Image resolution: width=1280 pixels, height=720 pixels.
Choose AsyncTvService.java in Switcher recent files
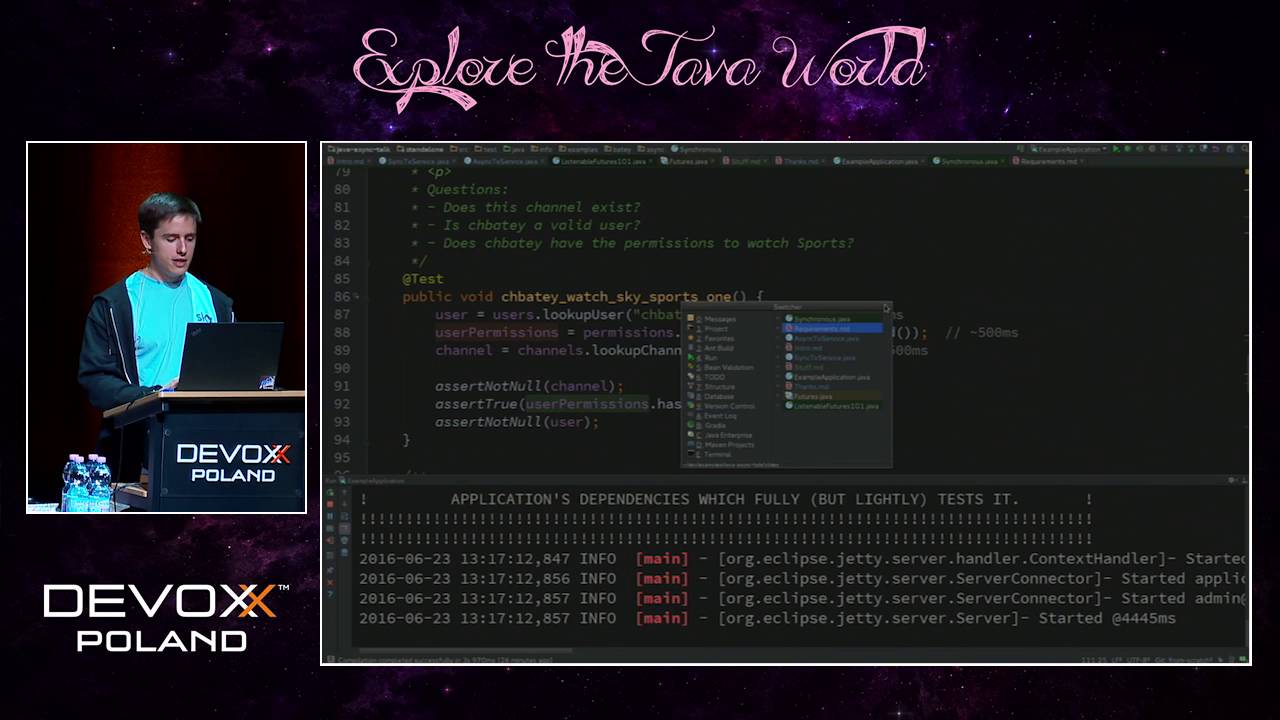point(832,338)
